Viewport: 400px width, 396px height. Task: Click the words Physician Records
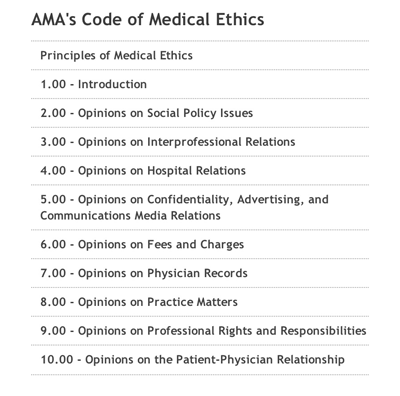197,273
